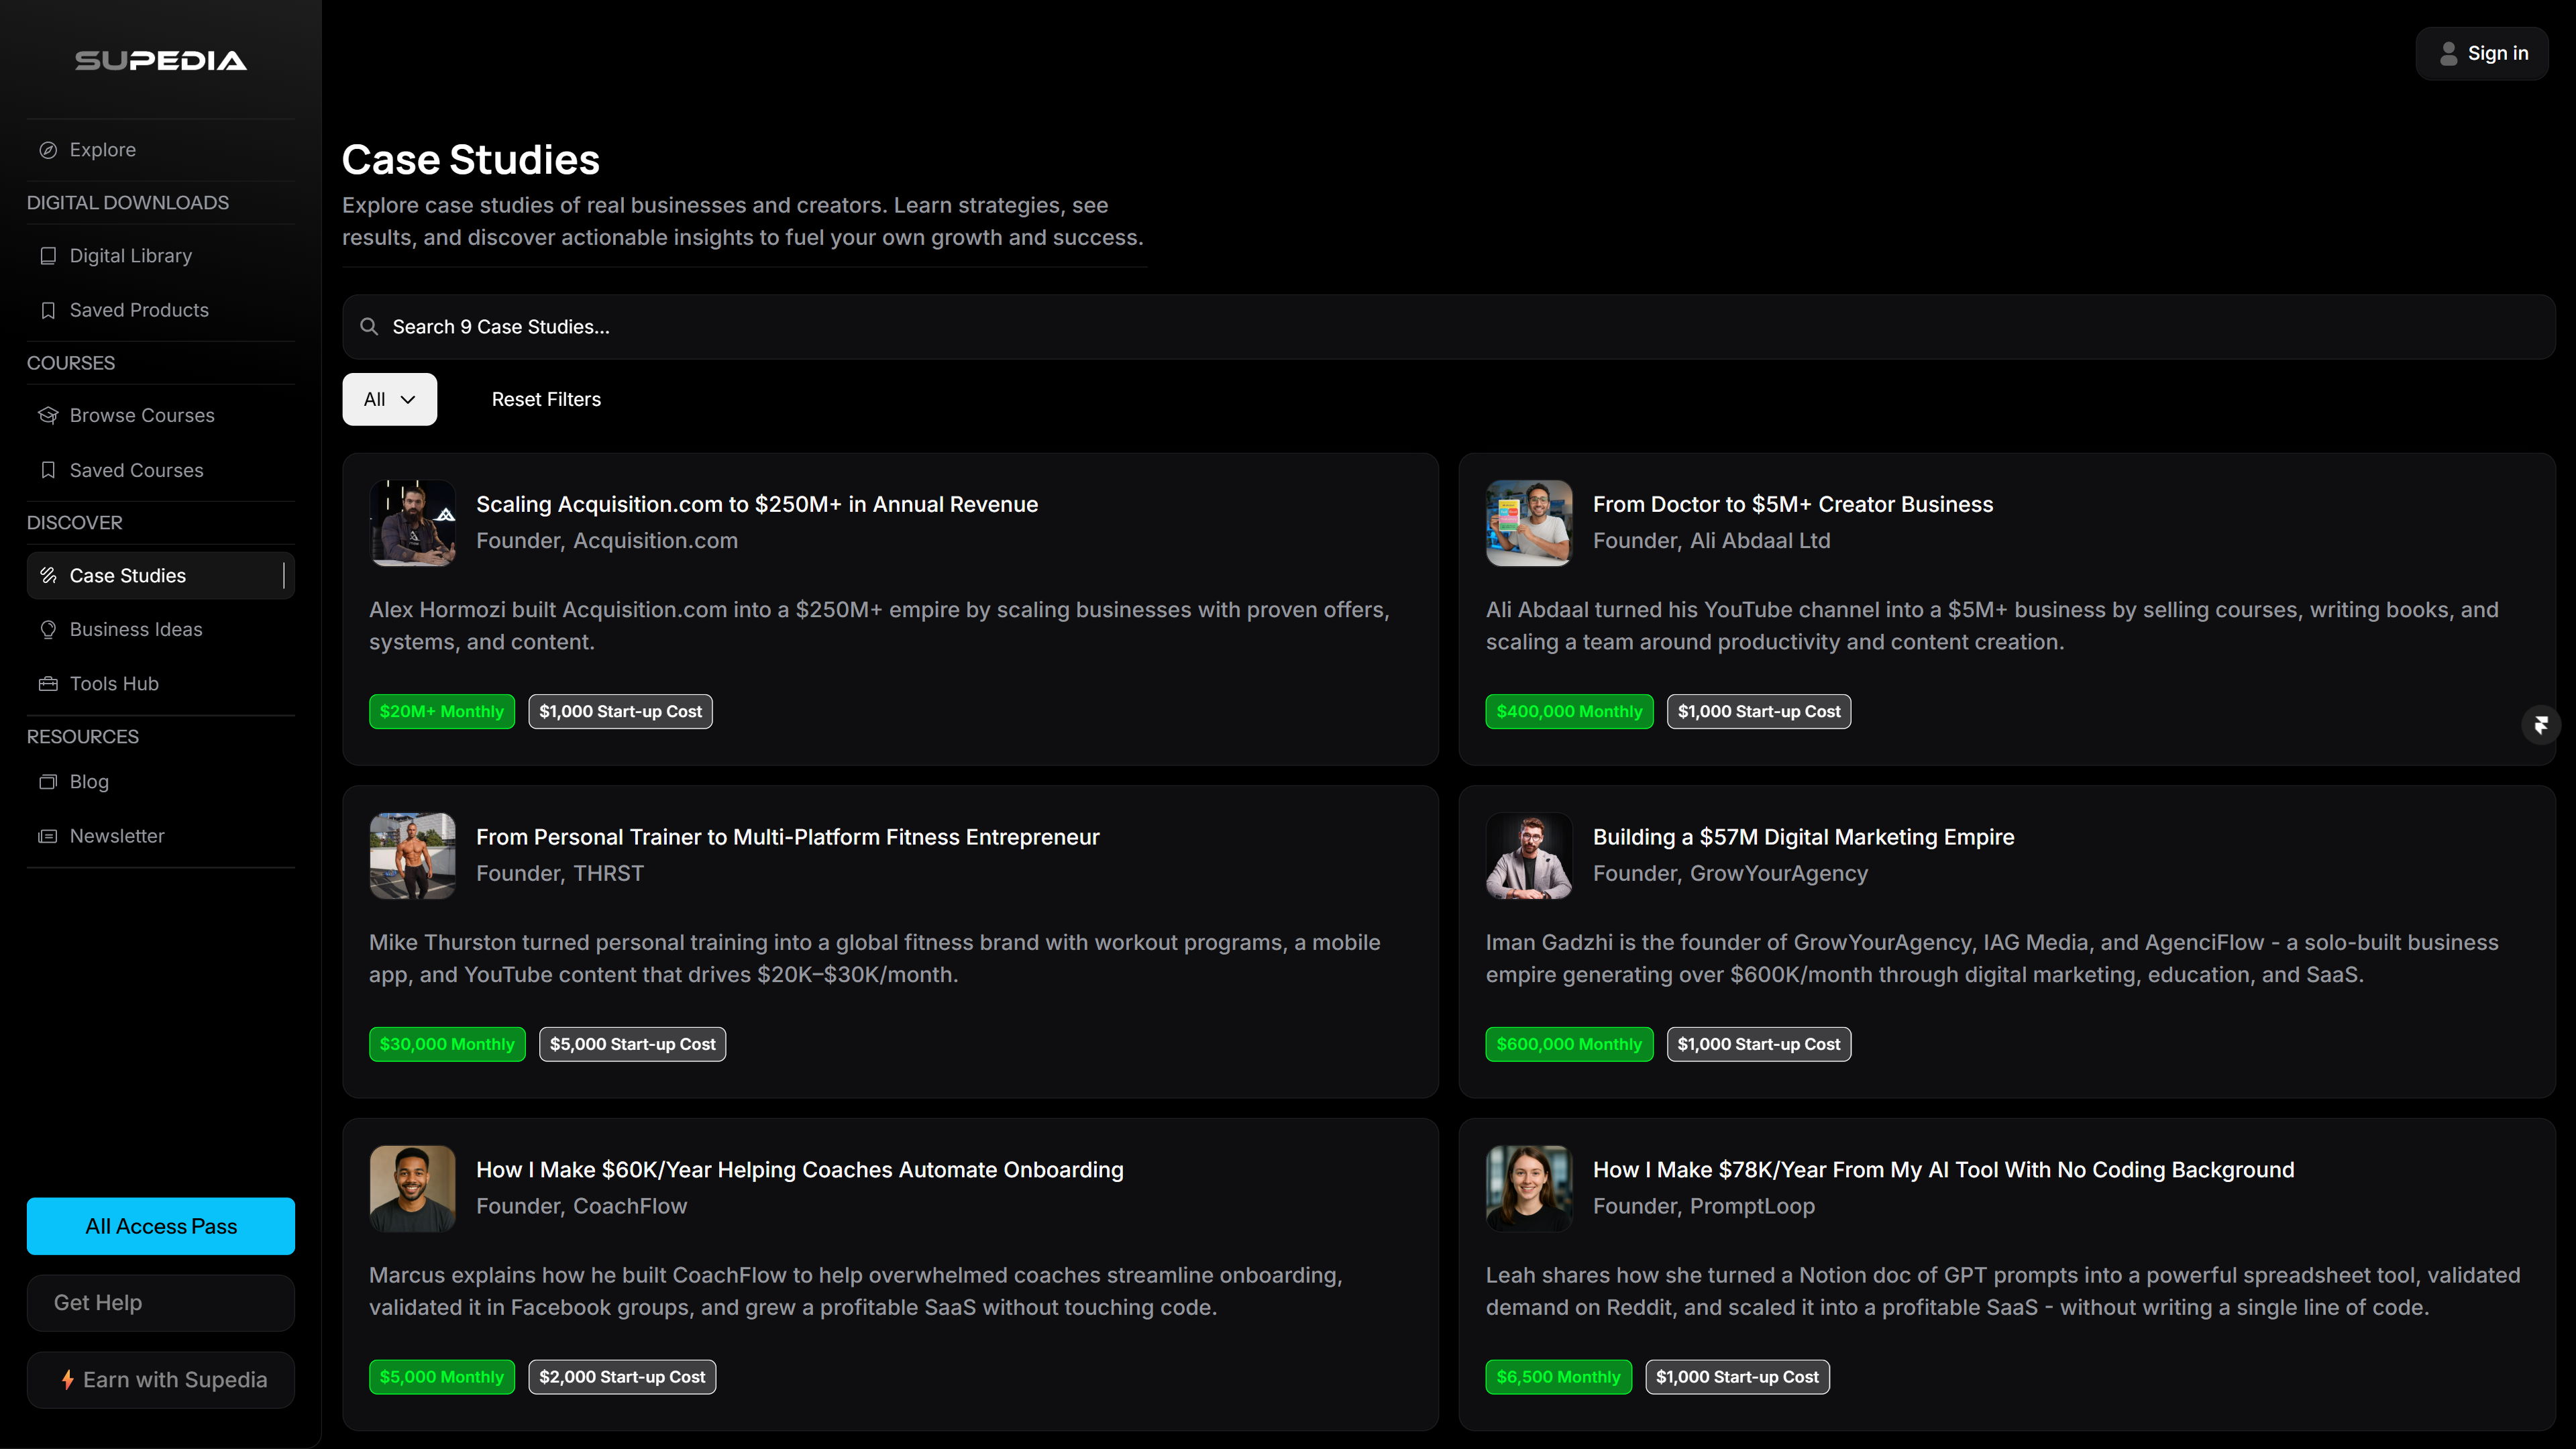Click the Supedia logo
Viewport: 2576px width, 1449px height.
[161, 61]
